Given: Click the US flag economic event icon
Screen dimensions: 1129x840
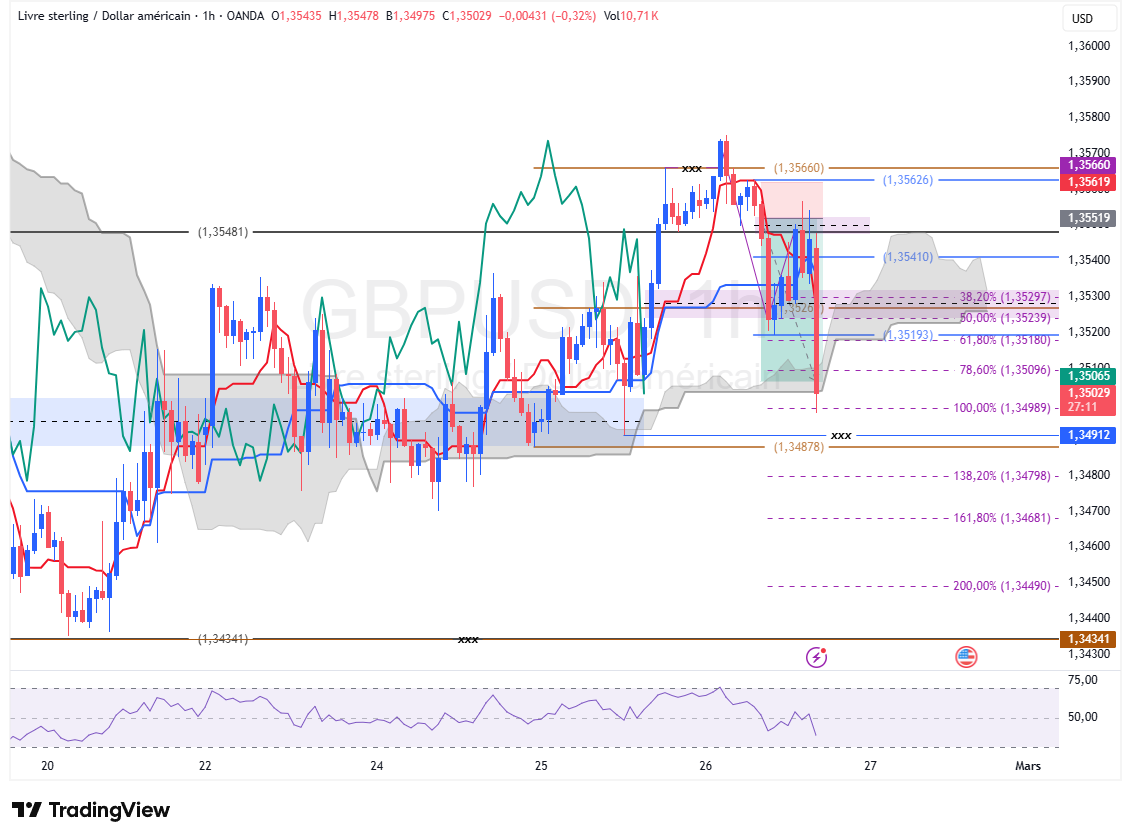Looking at the screenshot, I should (966, 656).
